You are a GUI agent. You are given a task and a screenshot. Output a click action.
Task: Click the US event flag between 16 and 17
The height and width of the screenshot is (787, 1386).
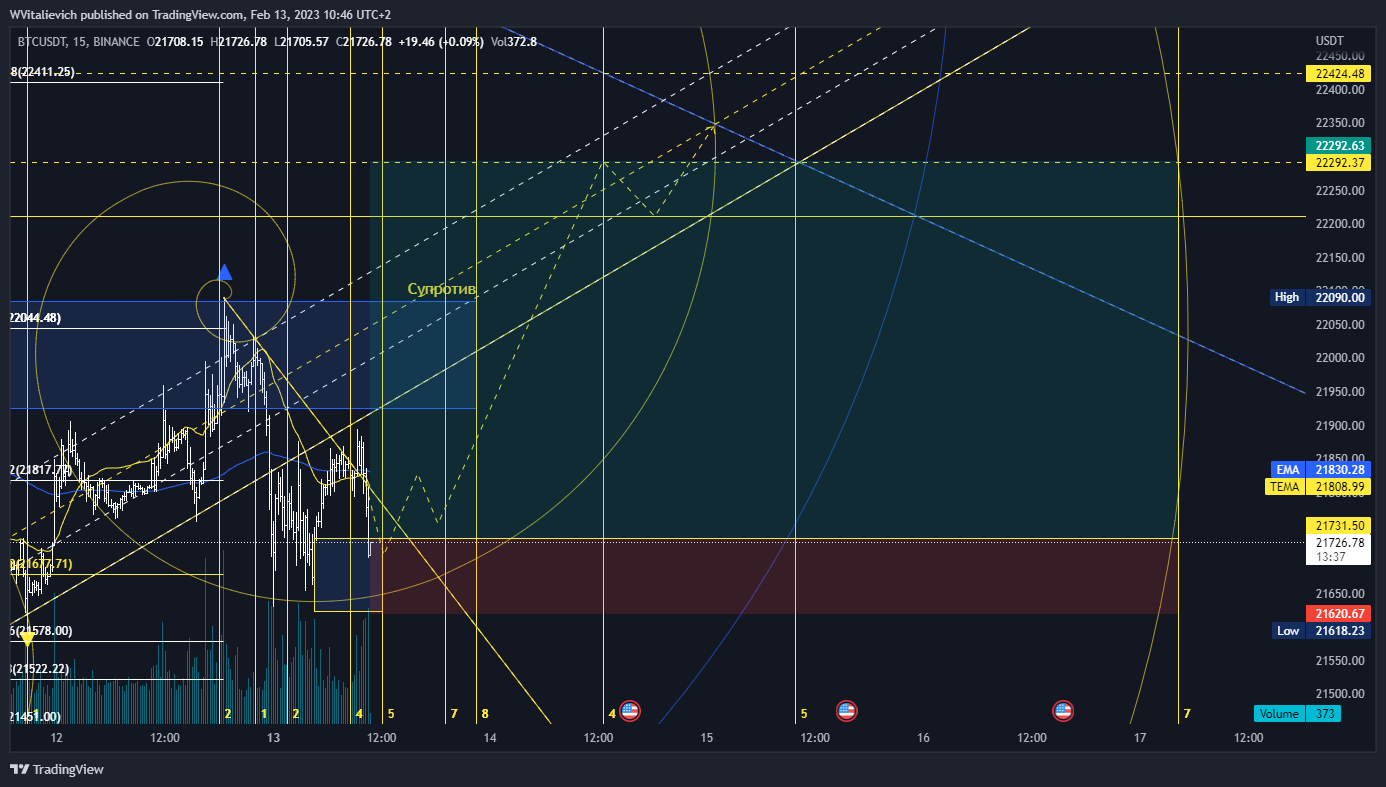pyautogui.click(x=1063, y=711)
